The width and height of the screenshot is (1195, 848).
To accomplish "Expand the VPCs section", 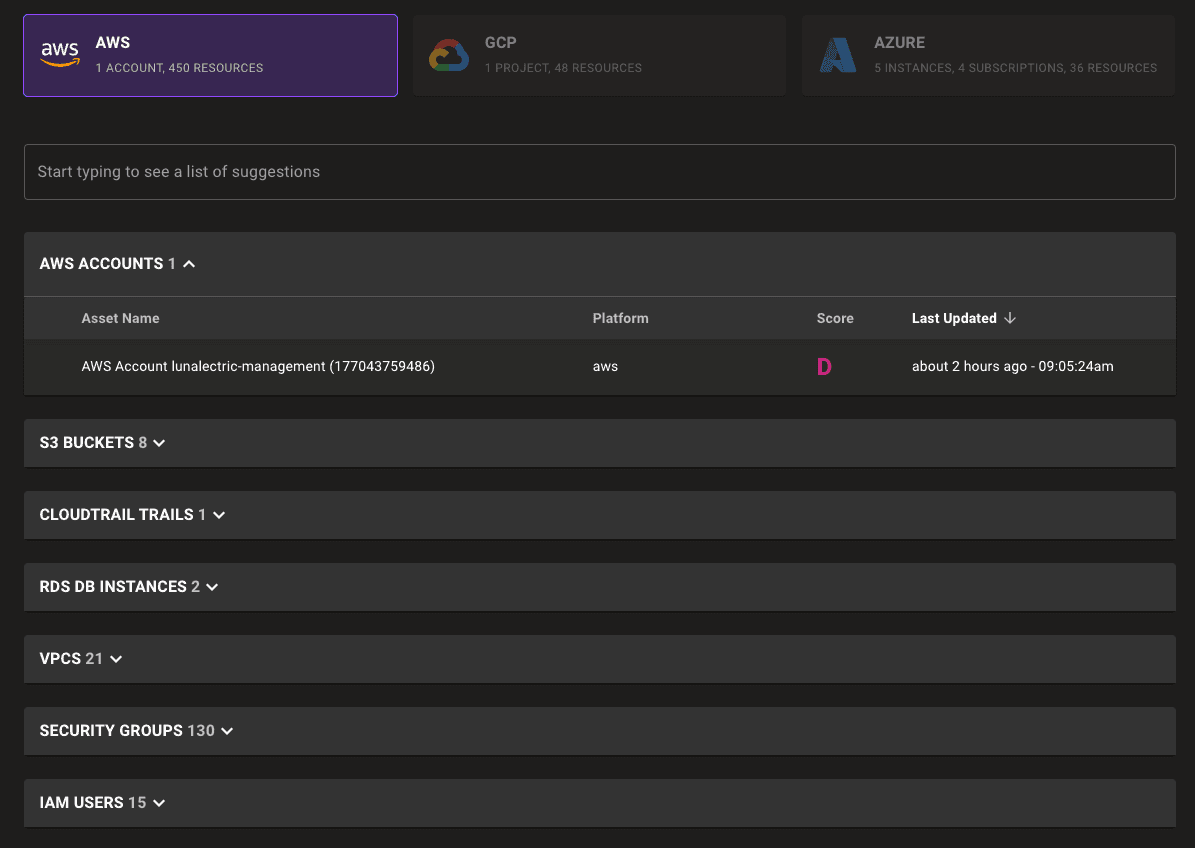I will (116, 659).
